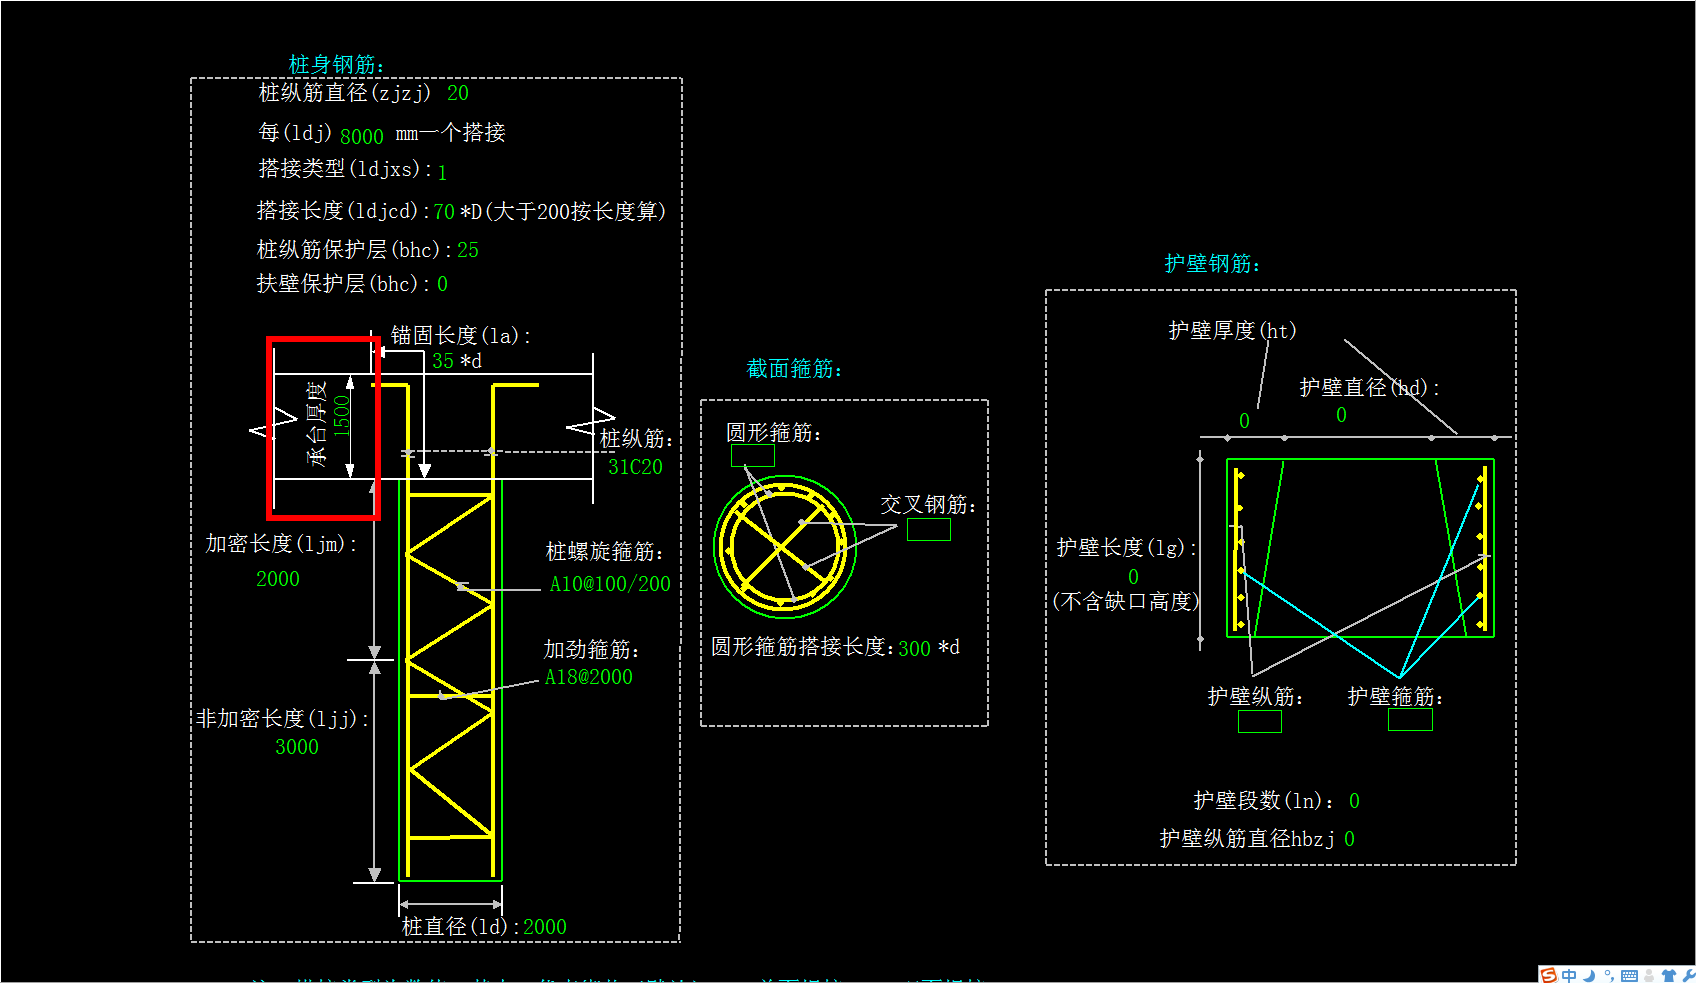Click the 承台厚度 vertical label
Screen dimensions: 1696x983
pyautogui.click(x=316, y=423)
